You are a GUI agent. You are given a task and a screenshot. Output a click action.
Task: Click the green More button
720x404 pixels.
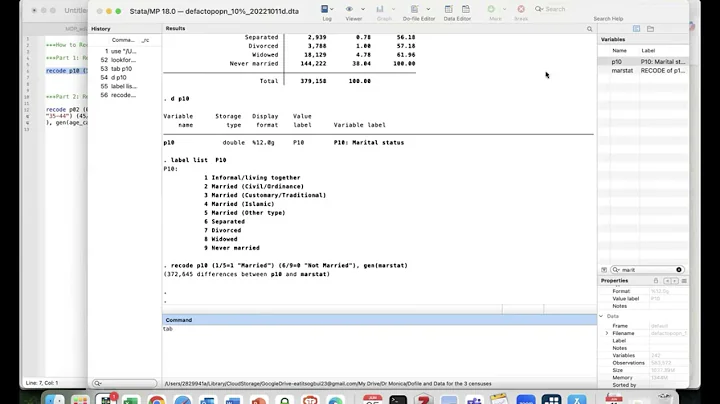pos(491,9)
